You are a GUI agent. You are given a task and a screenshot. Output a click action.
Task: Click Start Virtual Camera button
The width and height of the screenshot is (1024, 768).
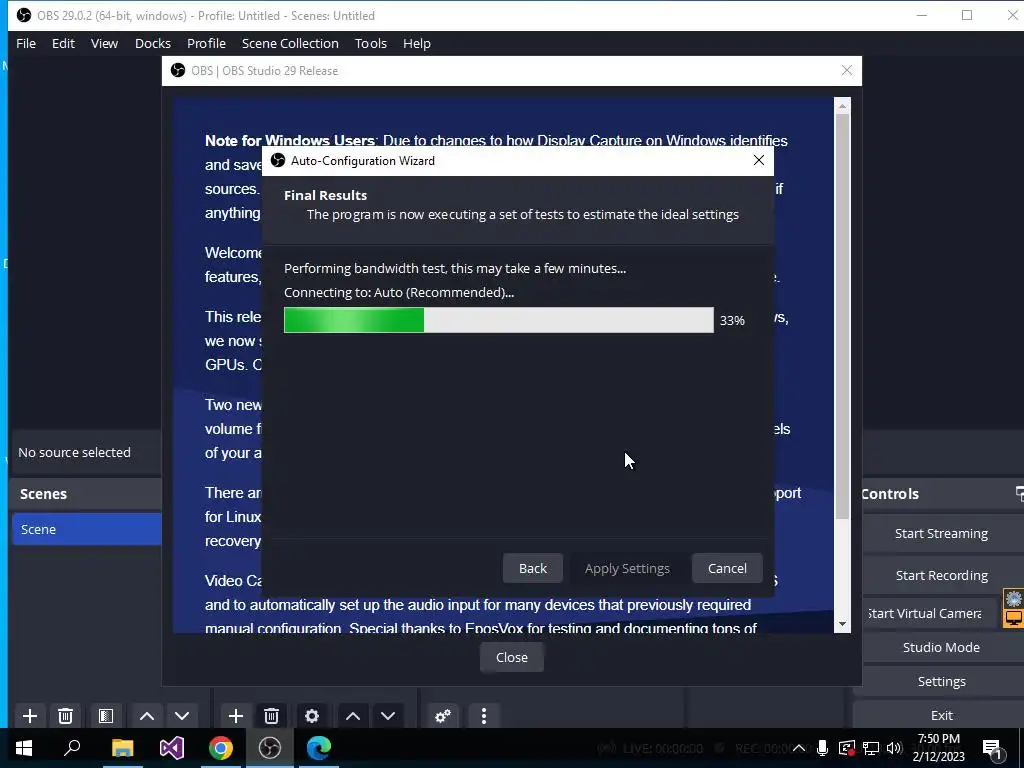click(x=928, y=613)
